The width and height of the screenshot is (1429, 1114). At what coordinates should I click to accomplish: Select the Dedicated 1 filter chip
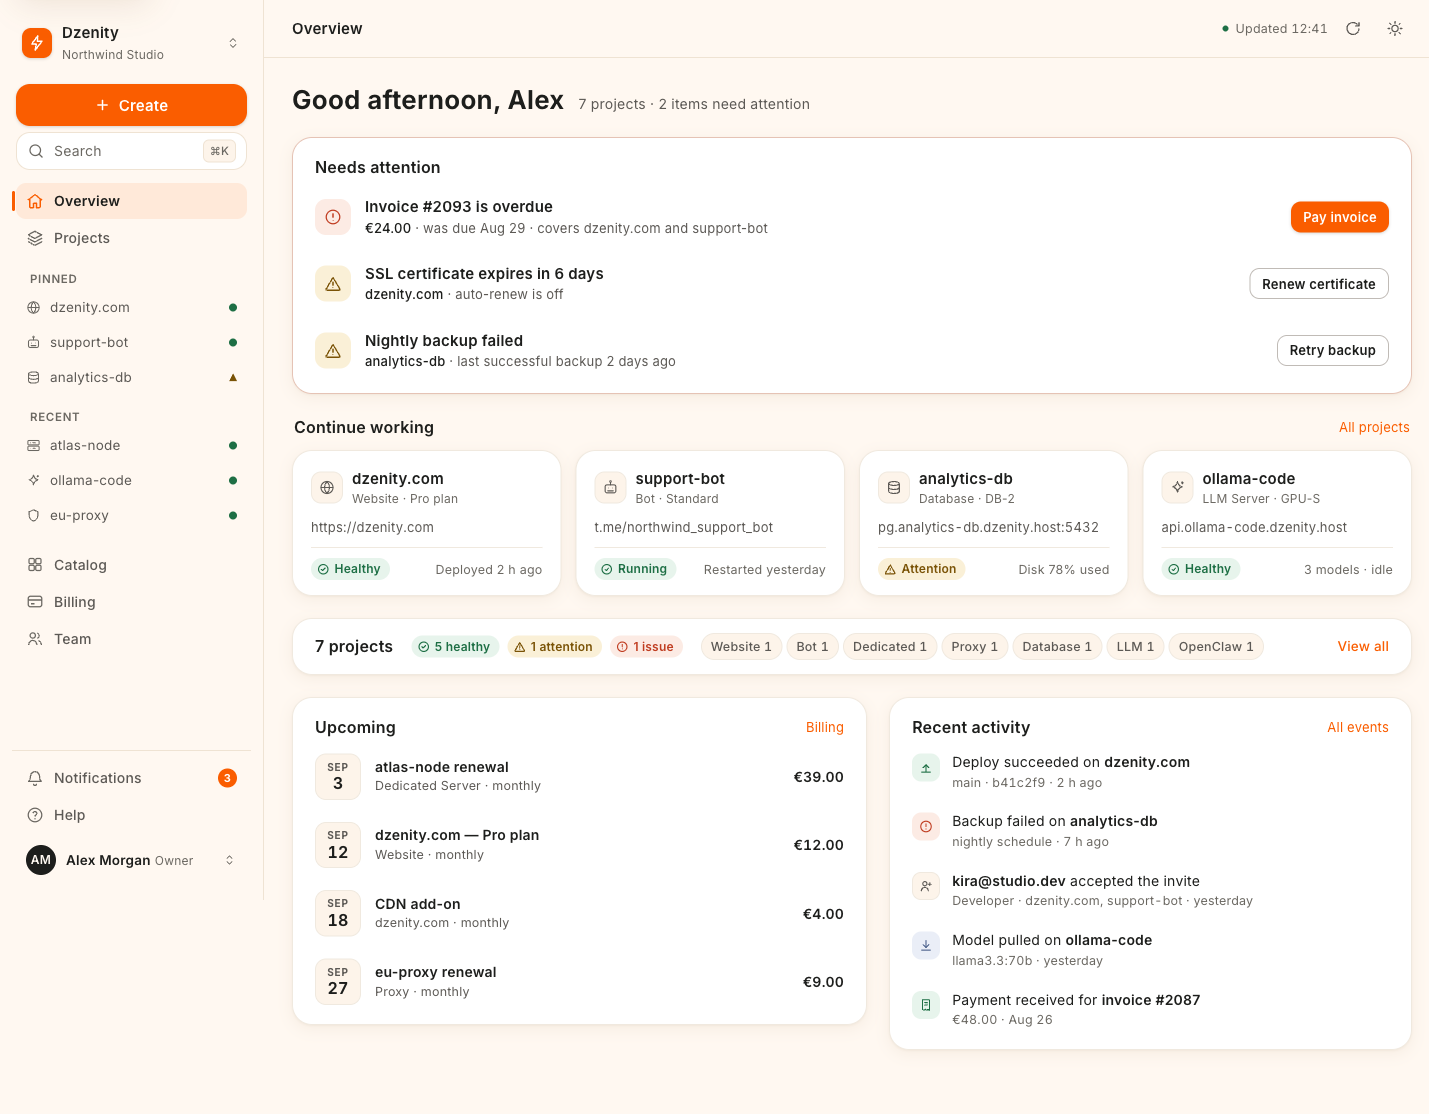click(890, 647)
